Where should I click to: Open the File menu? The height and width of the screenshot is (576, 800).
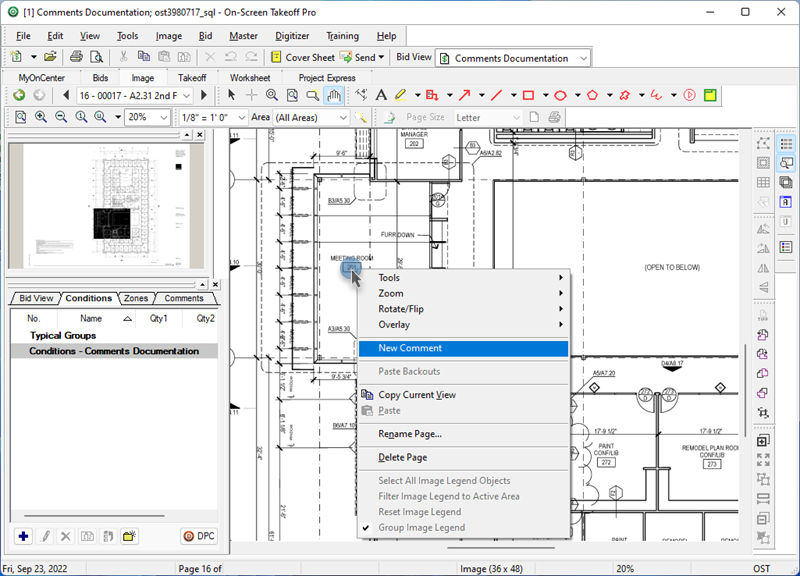pyautogui.click(x=23, y=36)
